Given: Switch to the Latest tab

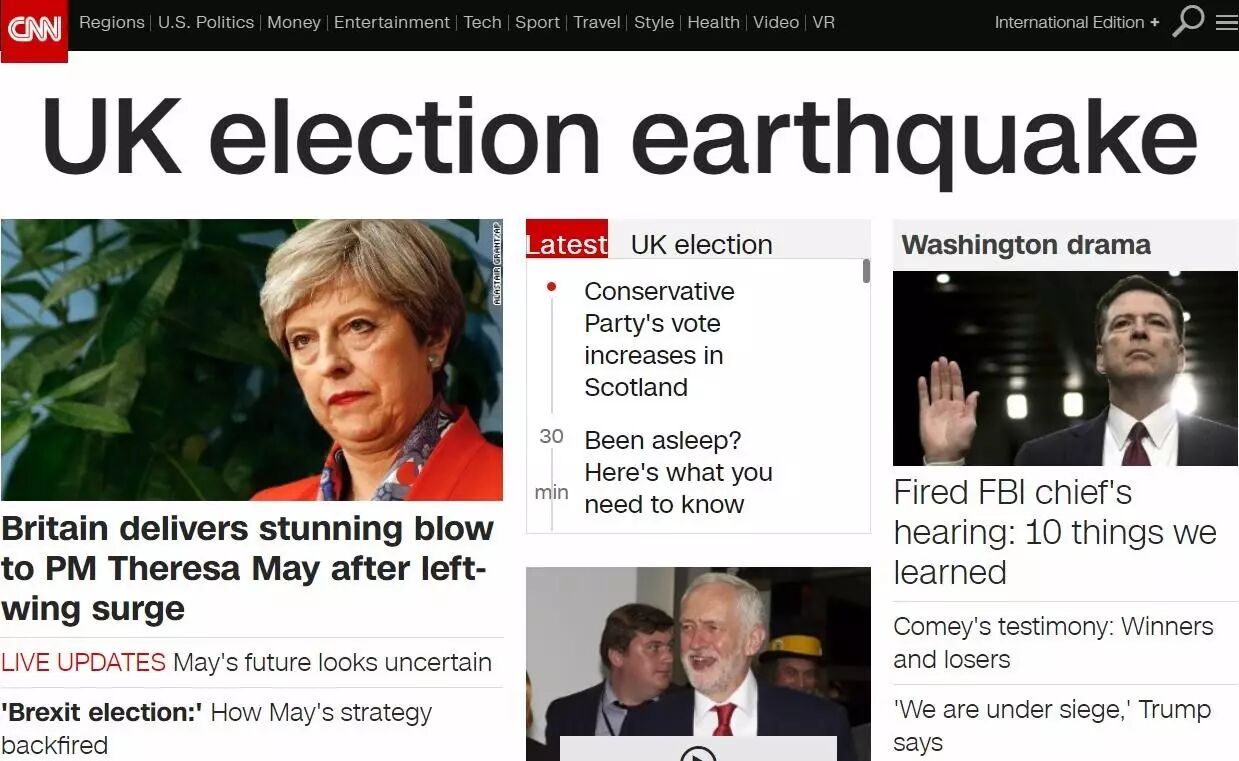Looking at the screenshot, I should click(x=567, y=243).
